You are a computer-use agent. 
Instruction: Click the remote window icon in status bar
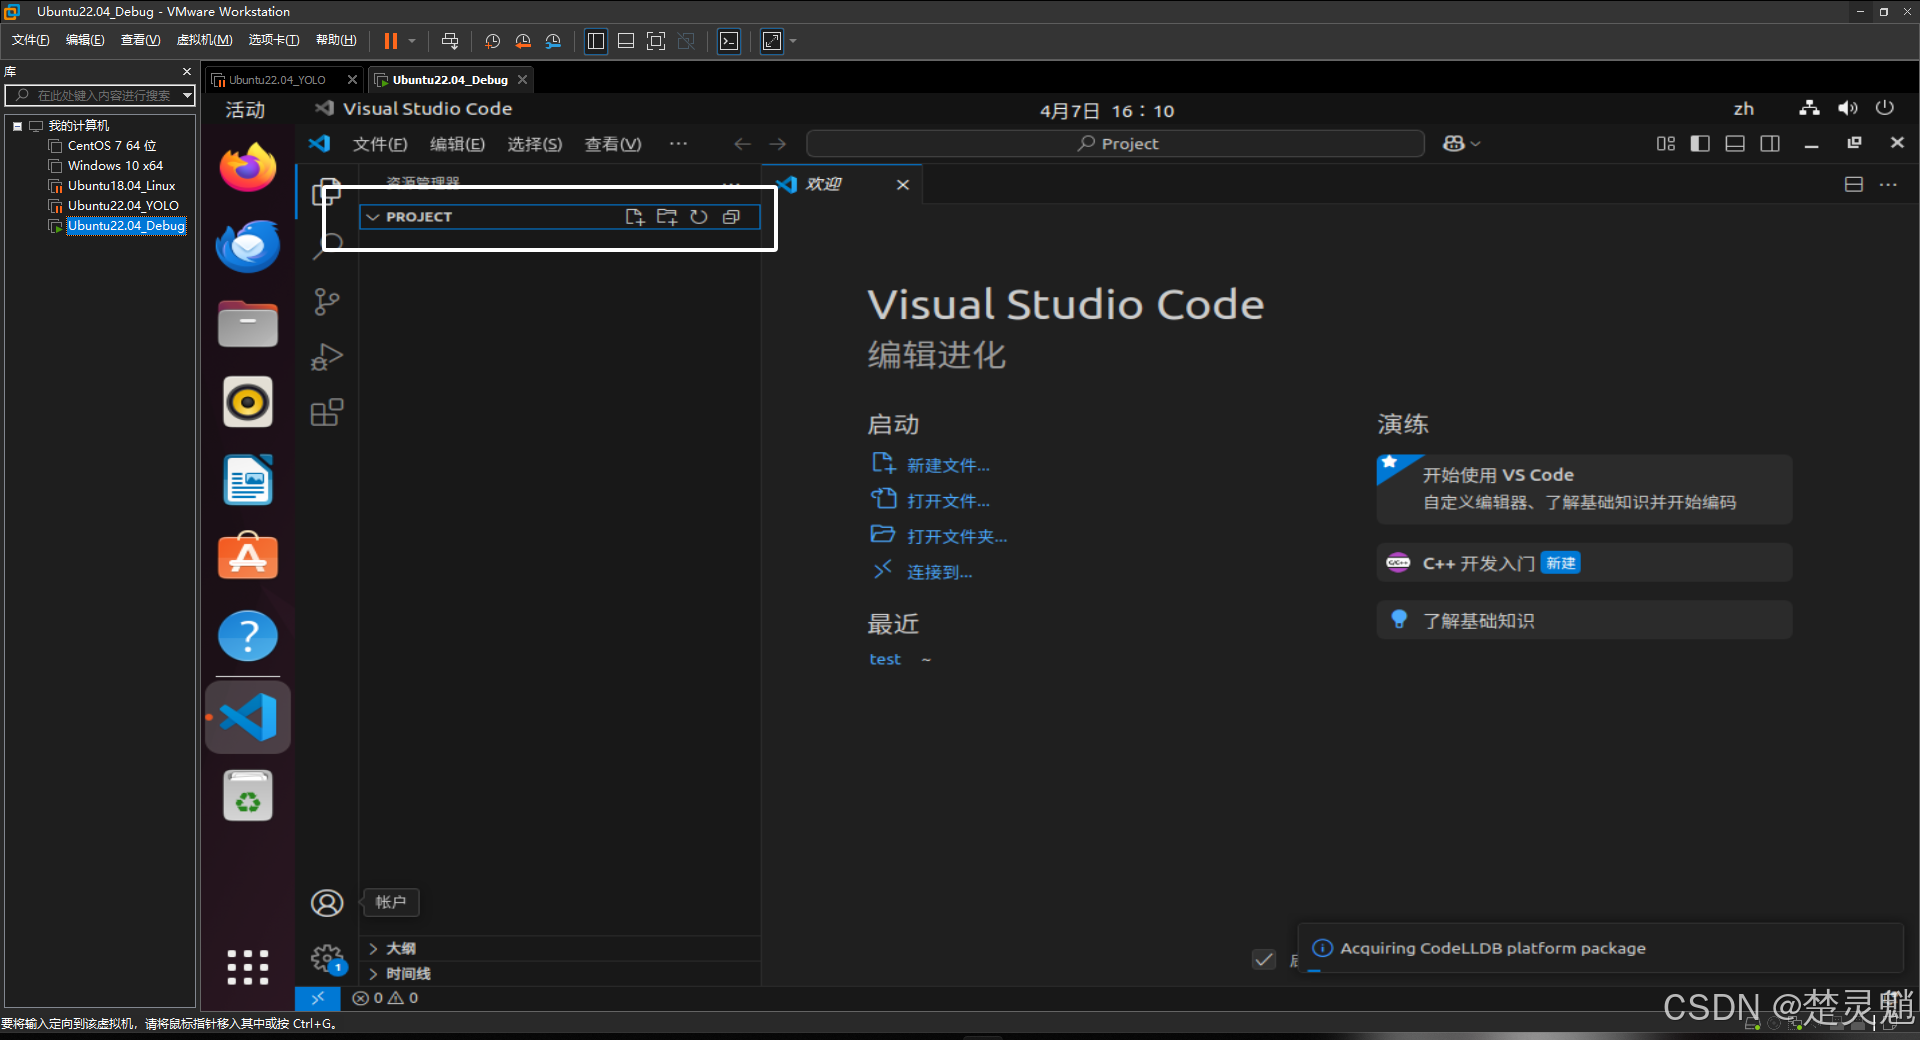318,998
